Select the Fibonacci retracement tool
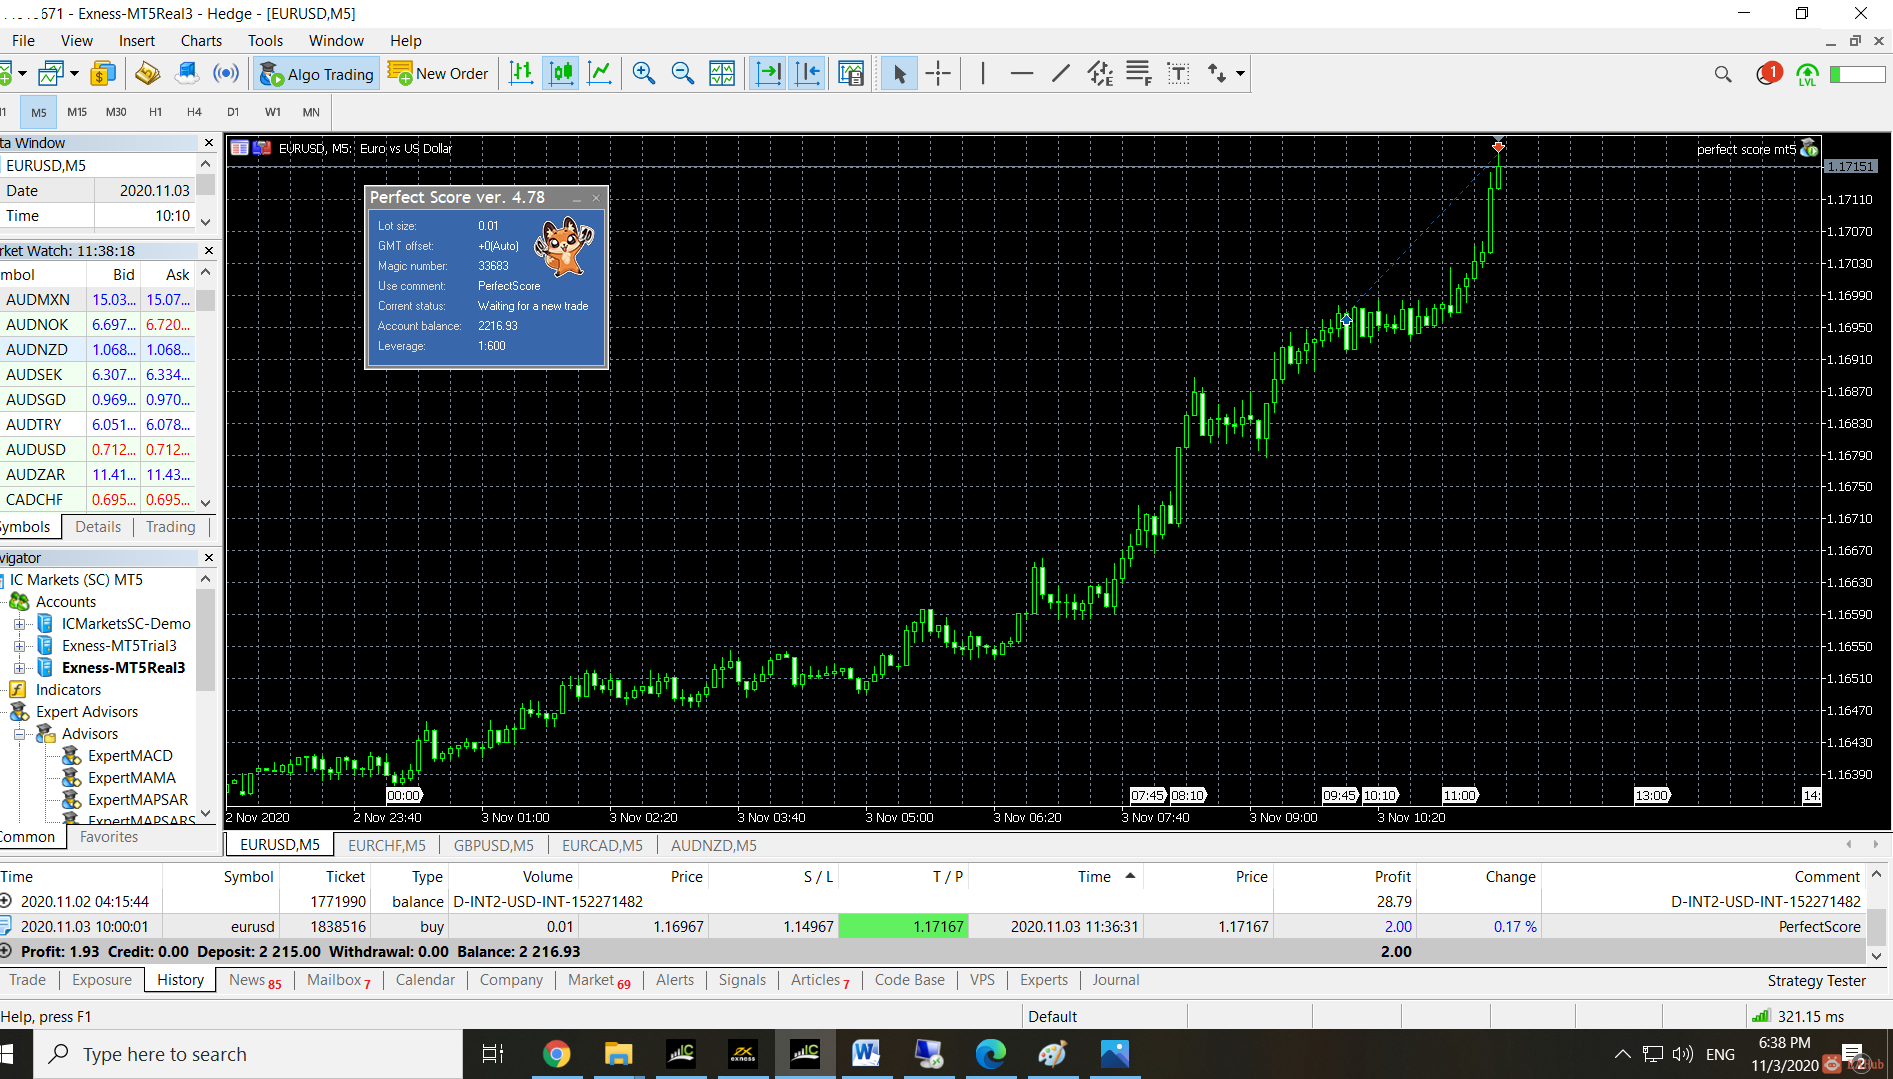 (1139, 73)
